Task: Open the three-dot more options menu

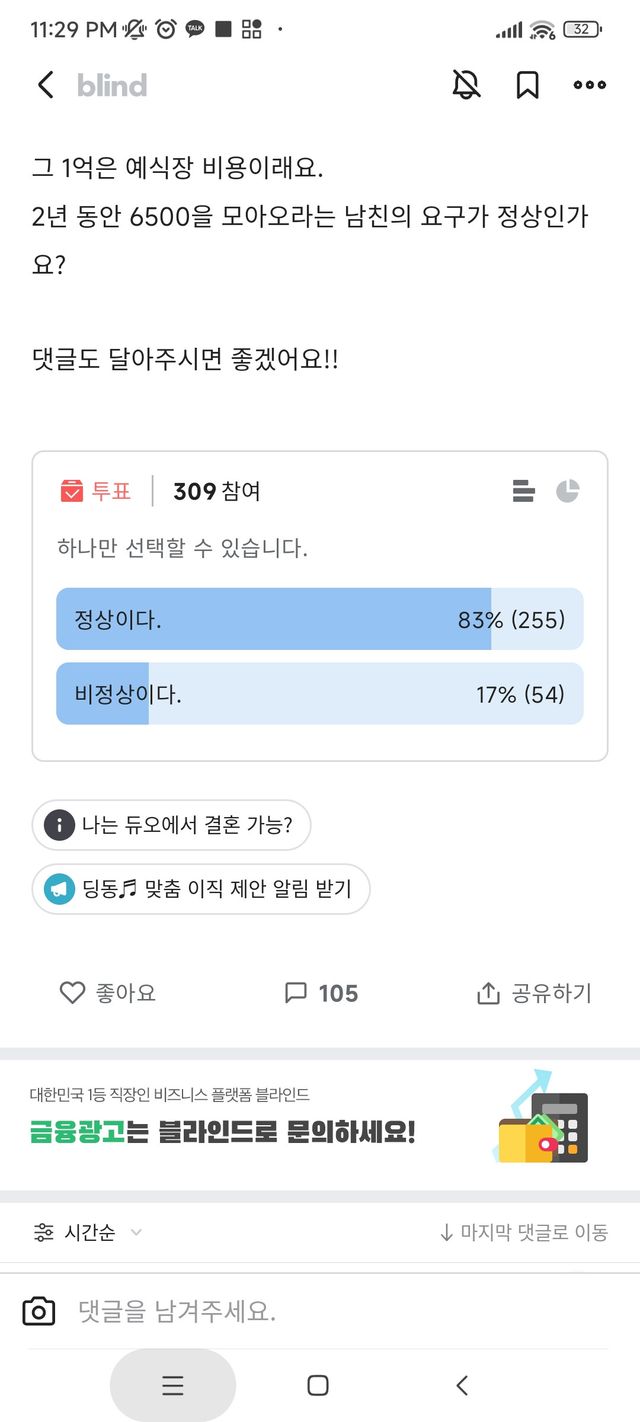Action: 590,85
